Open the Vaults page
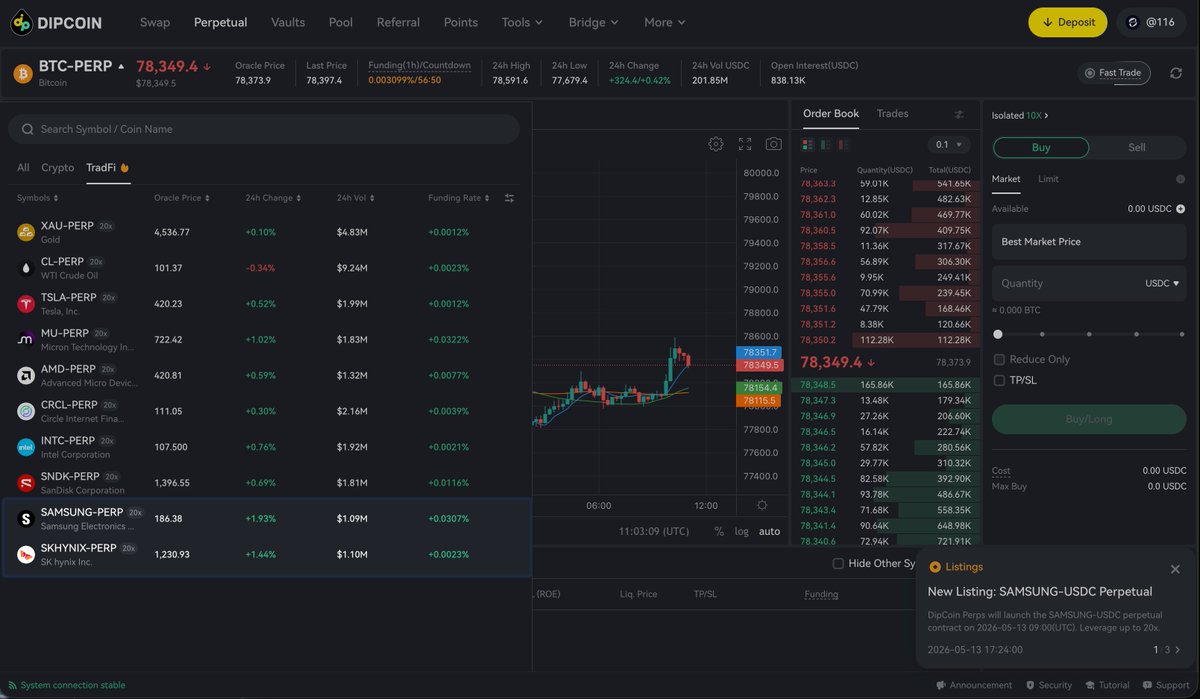1200x699 pixels. tap(288, 22)
